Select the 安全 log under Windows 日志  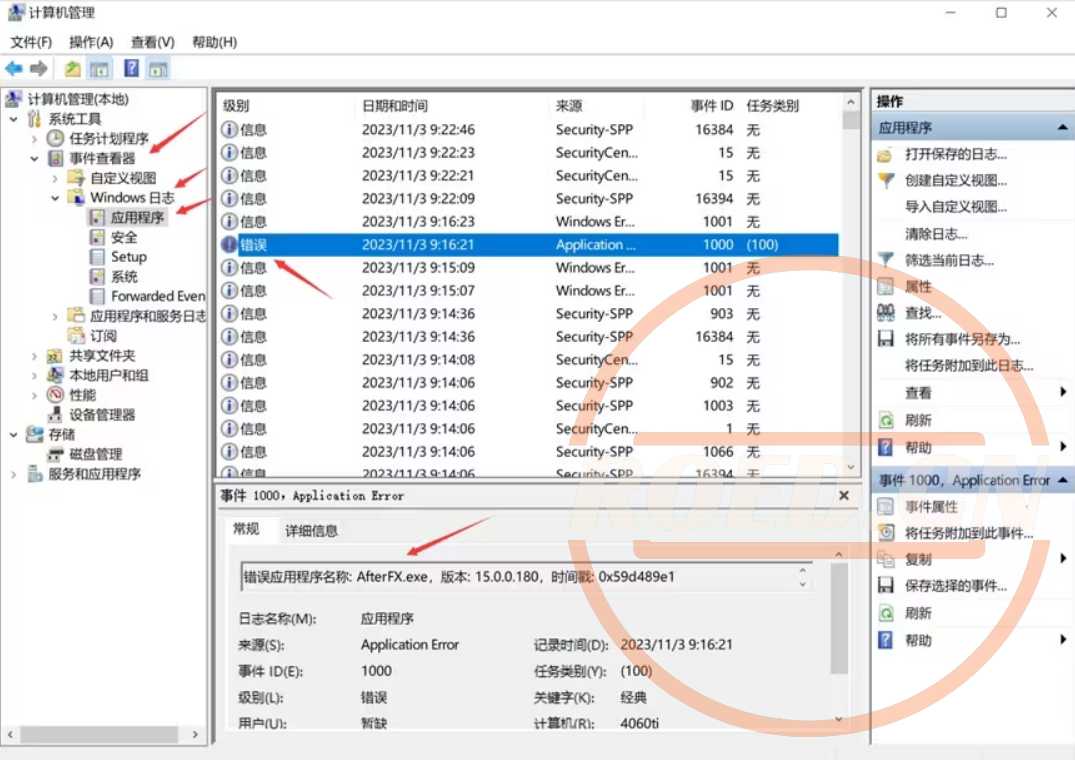124,237
